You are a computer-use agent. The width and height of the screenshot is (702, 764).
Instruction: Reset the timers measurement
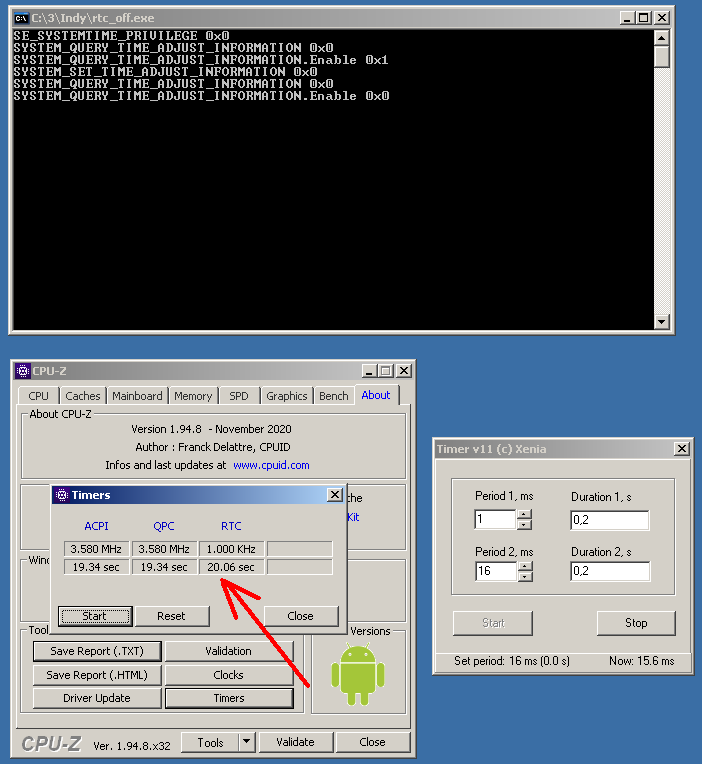click(172, 616)
